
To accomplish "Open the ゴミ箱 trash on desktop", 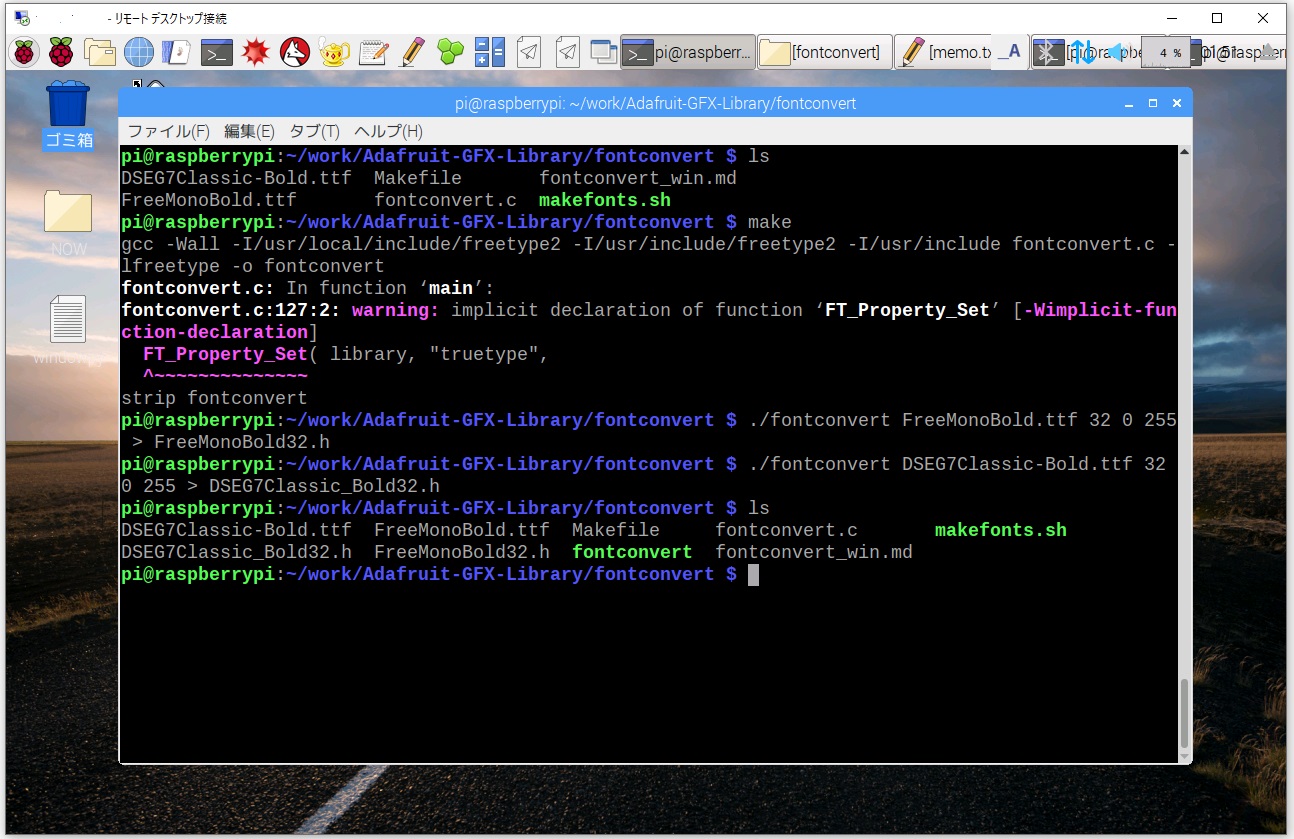I will [x=68, y=113].
